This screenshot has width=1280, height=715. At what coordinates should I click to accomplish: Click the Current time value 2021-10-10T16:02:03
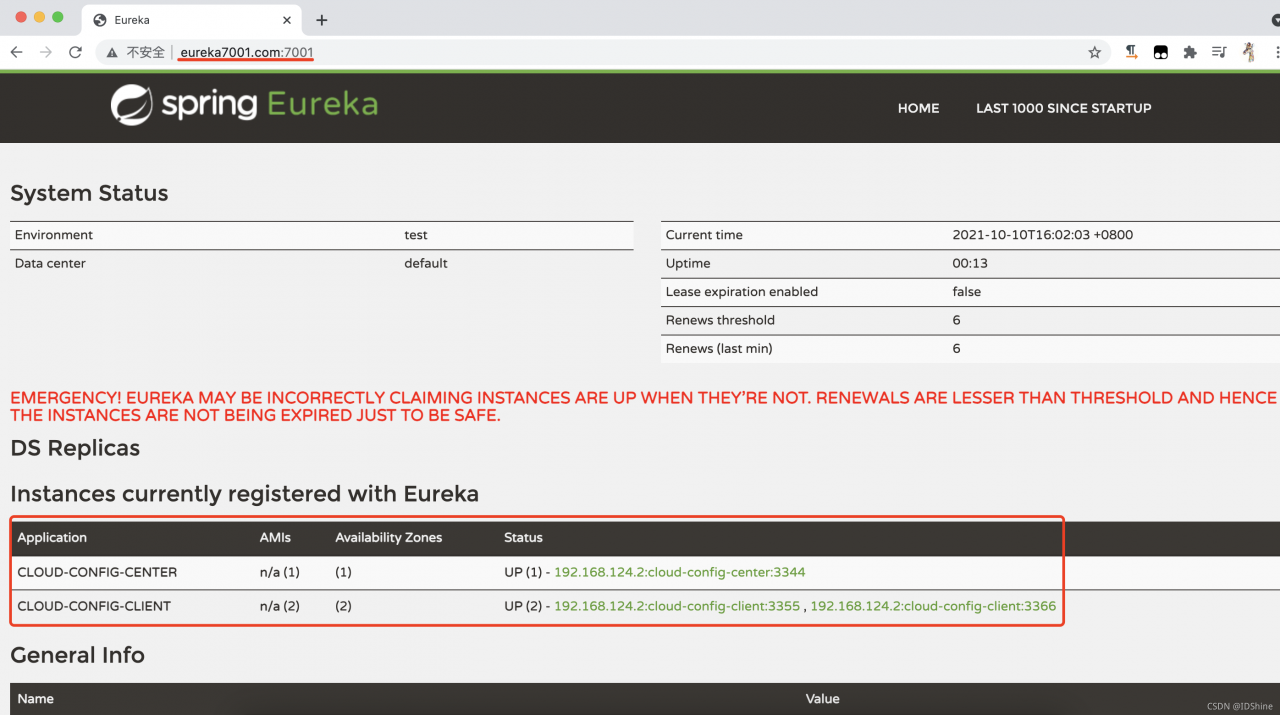(x=1043, y=235)
